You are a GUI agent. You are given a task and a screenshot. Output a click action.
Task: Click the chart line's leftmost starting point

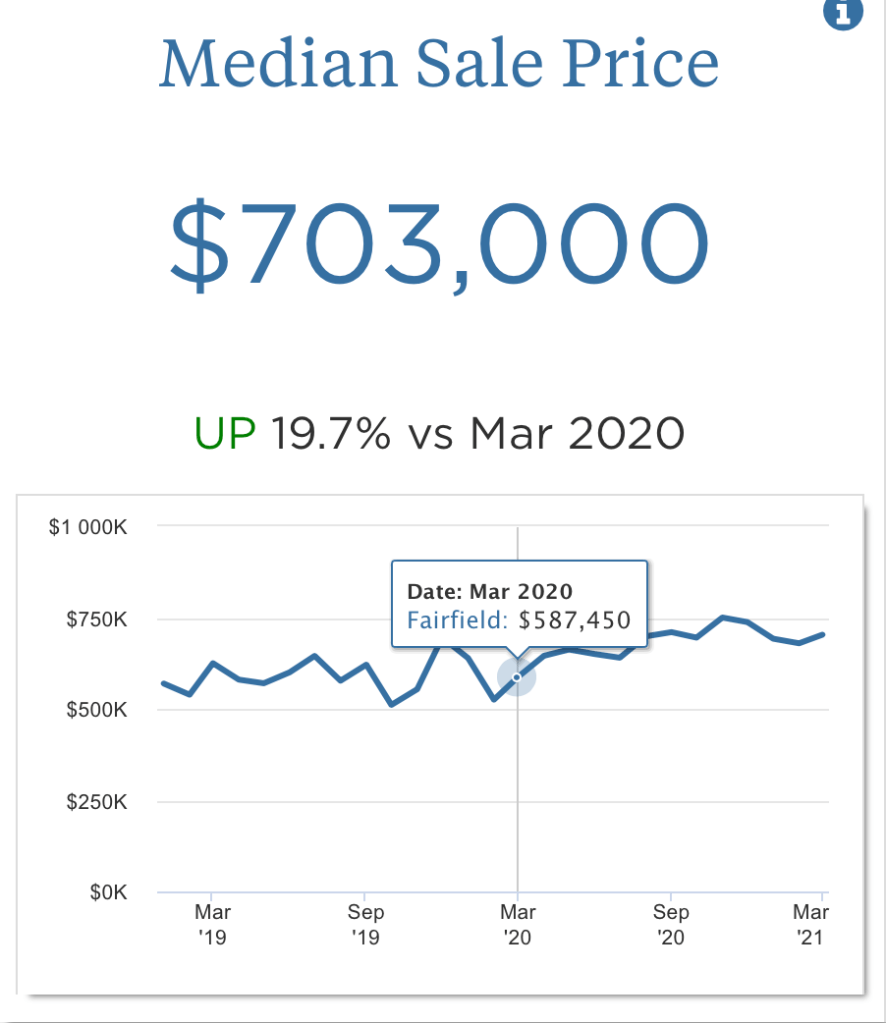coord(163,683)
